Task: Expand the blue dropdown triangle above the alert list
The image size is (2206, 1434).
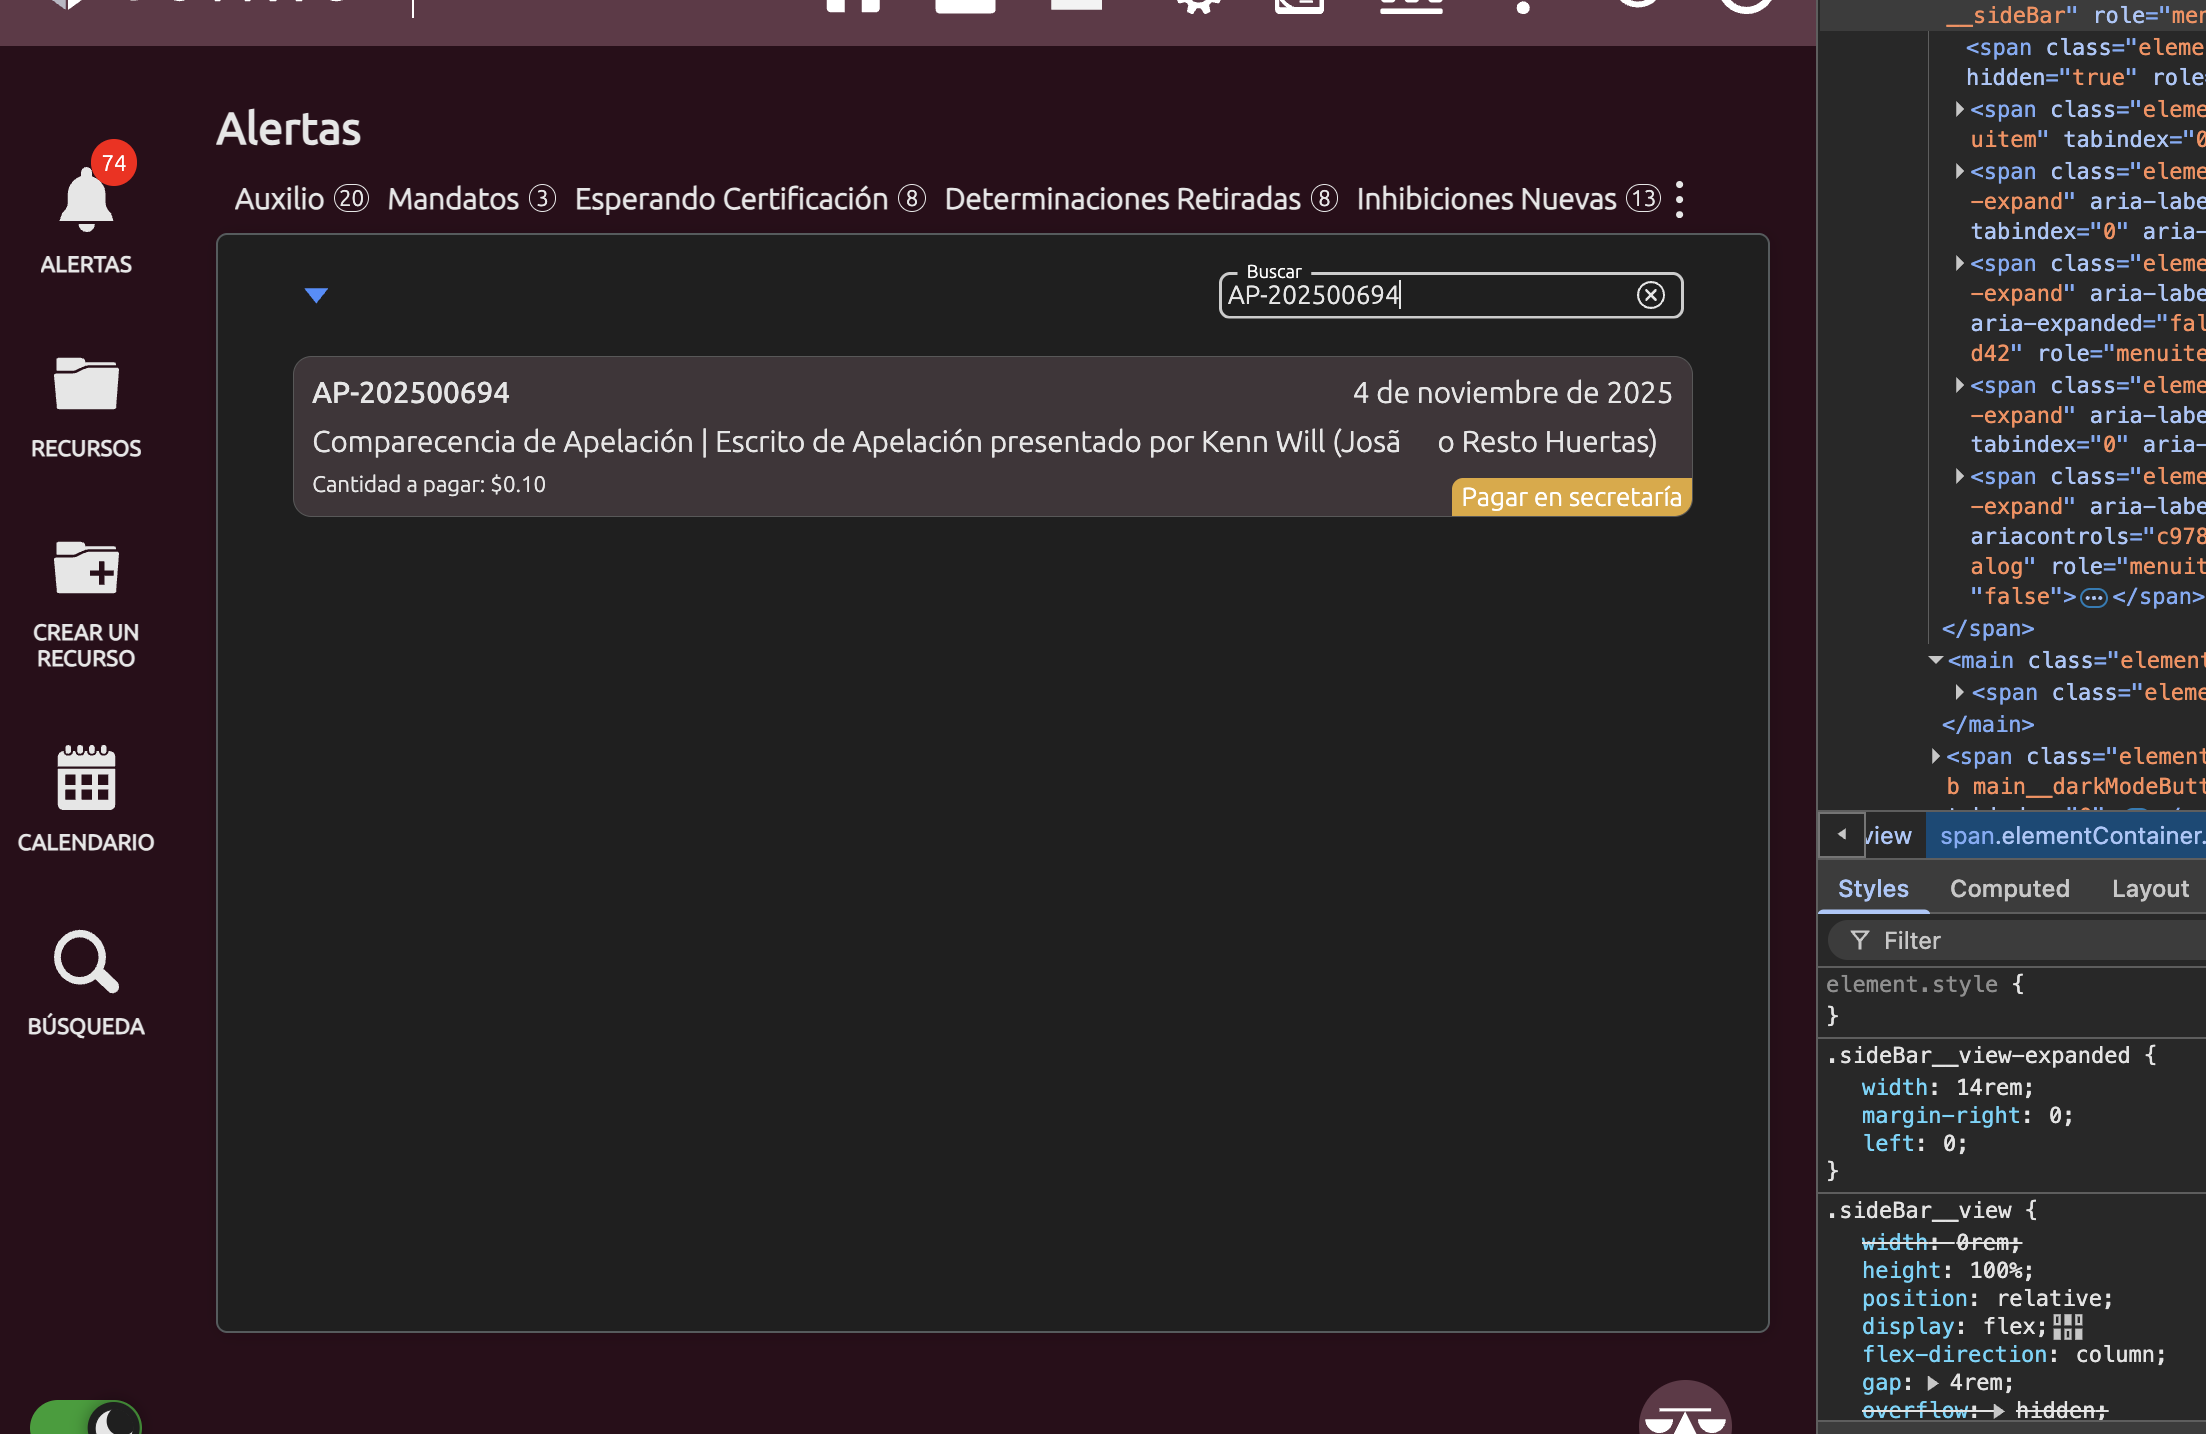Action: click(316, 295)
